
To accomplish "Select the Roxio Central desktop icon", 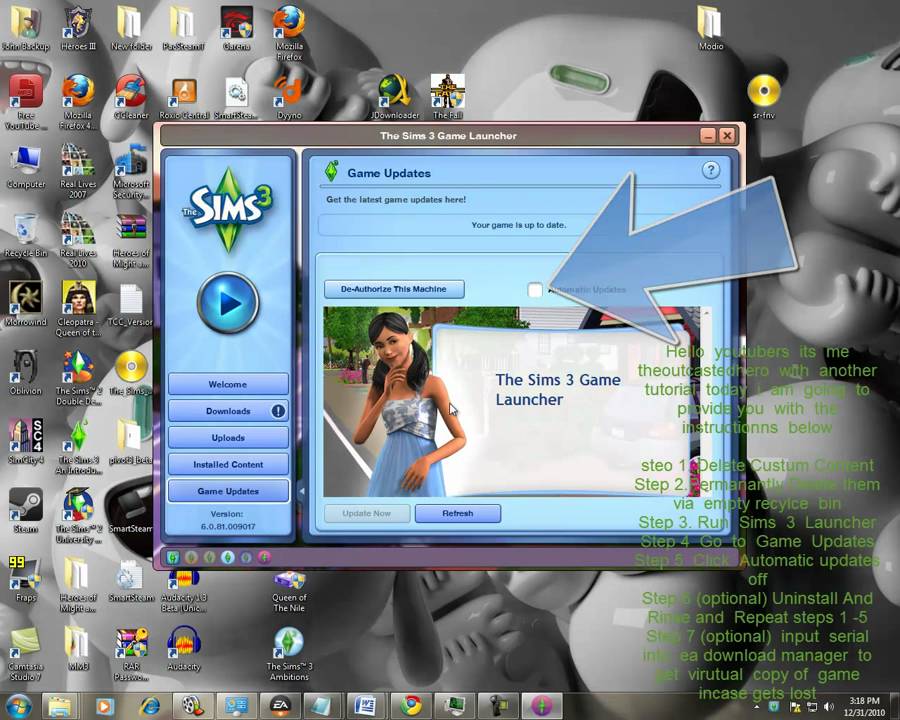I will [184, 98].
